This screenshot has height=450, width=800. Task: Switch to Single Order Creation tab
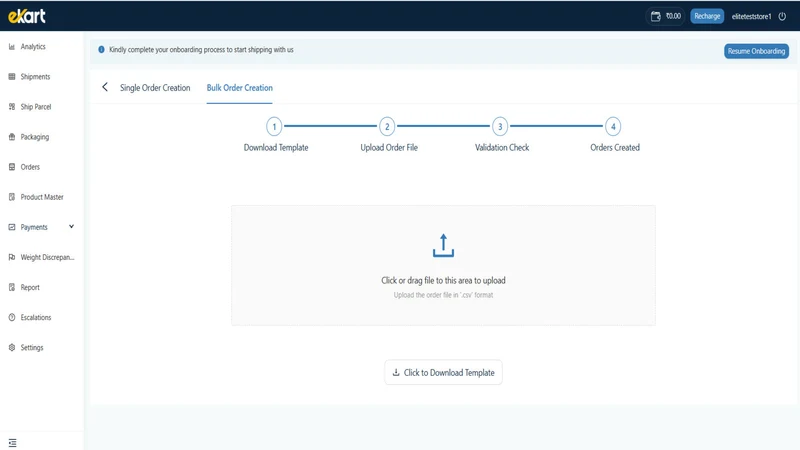155,88
